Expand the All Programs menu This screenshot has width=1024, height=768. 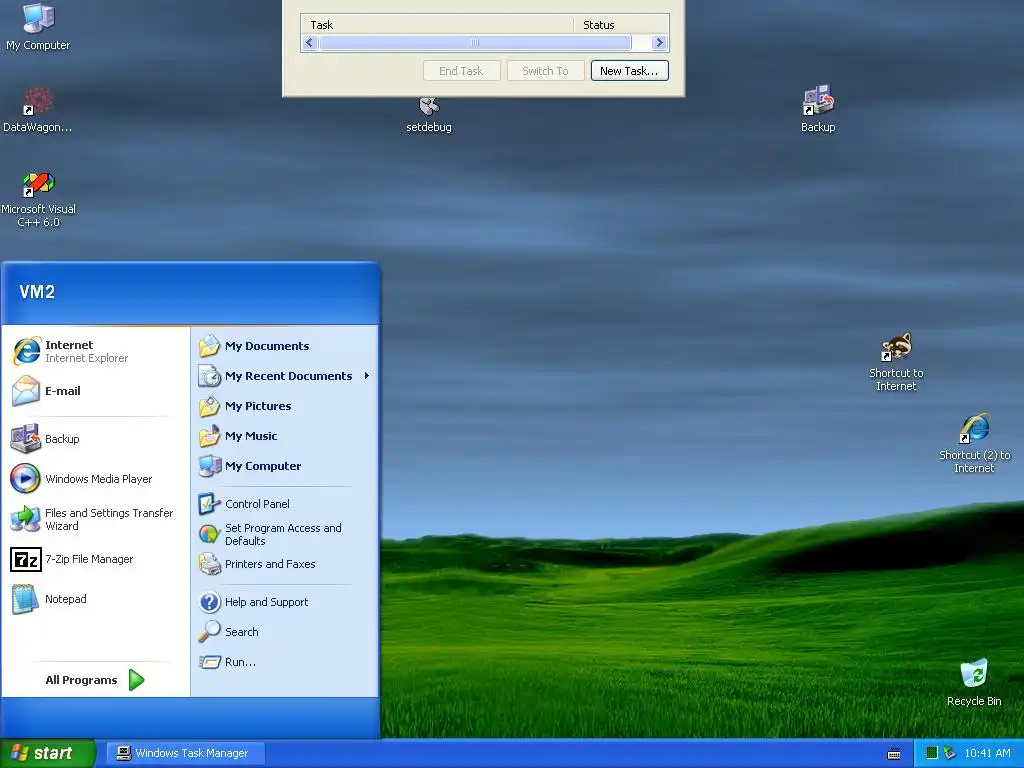tap(95, 680)
